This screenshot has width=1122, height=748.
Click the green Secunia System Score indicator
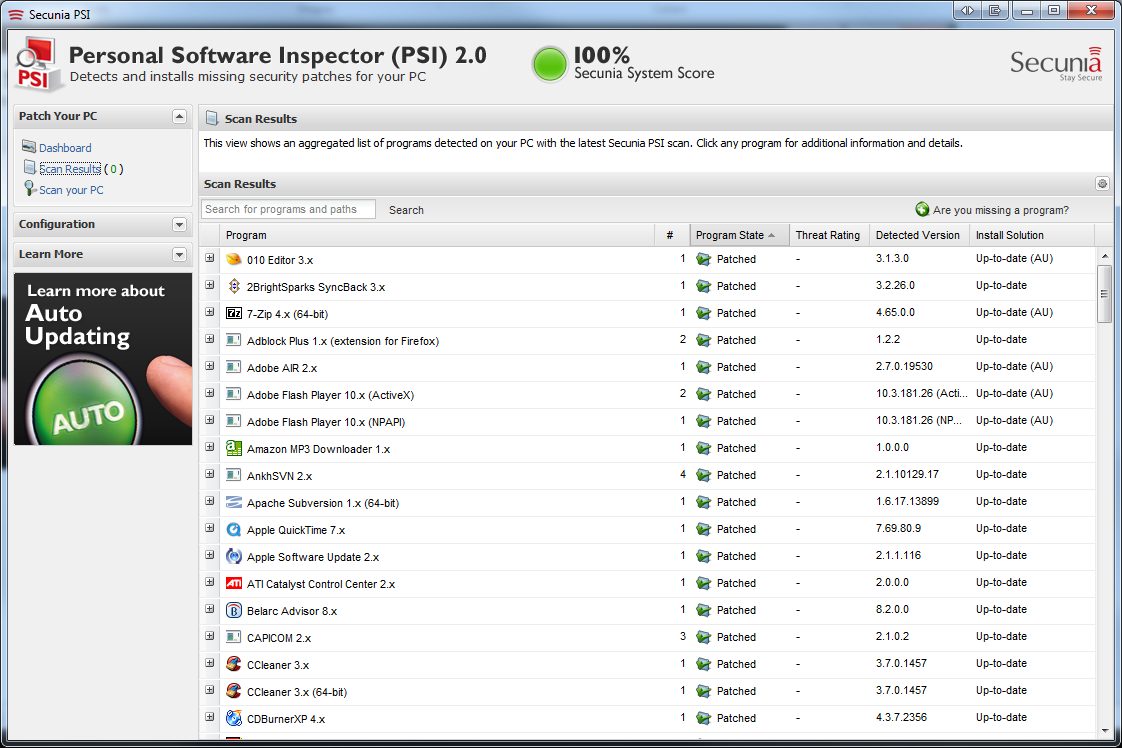pyautogui.click(x=550, y=64)
